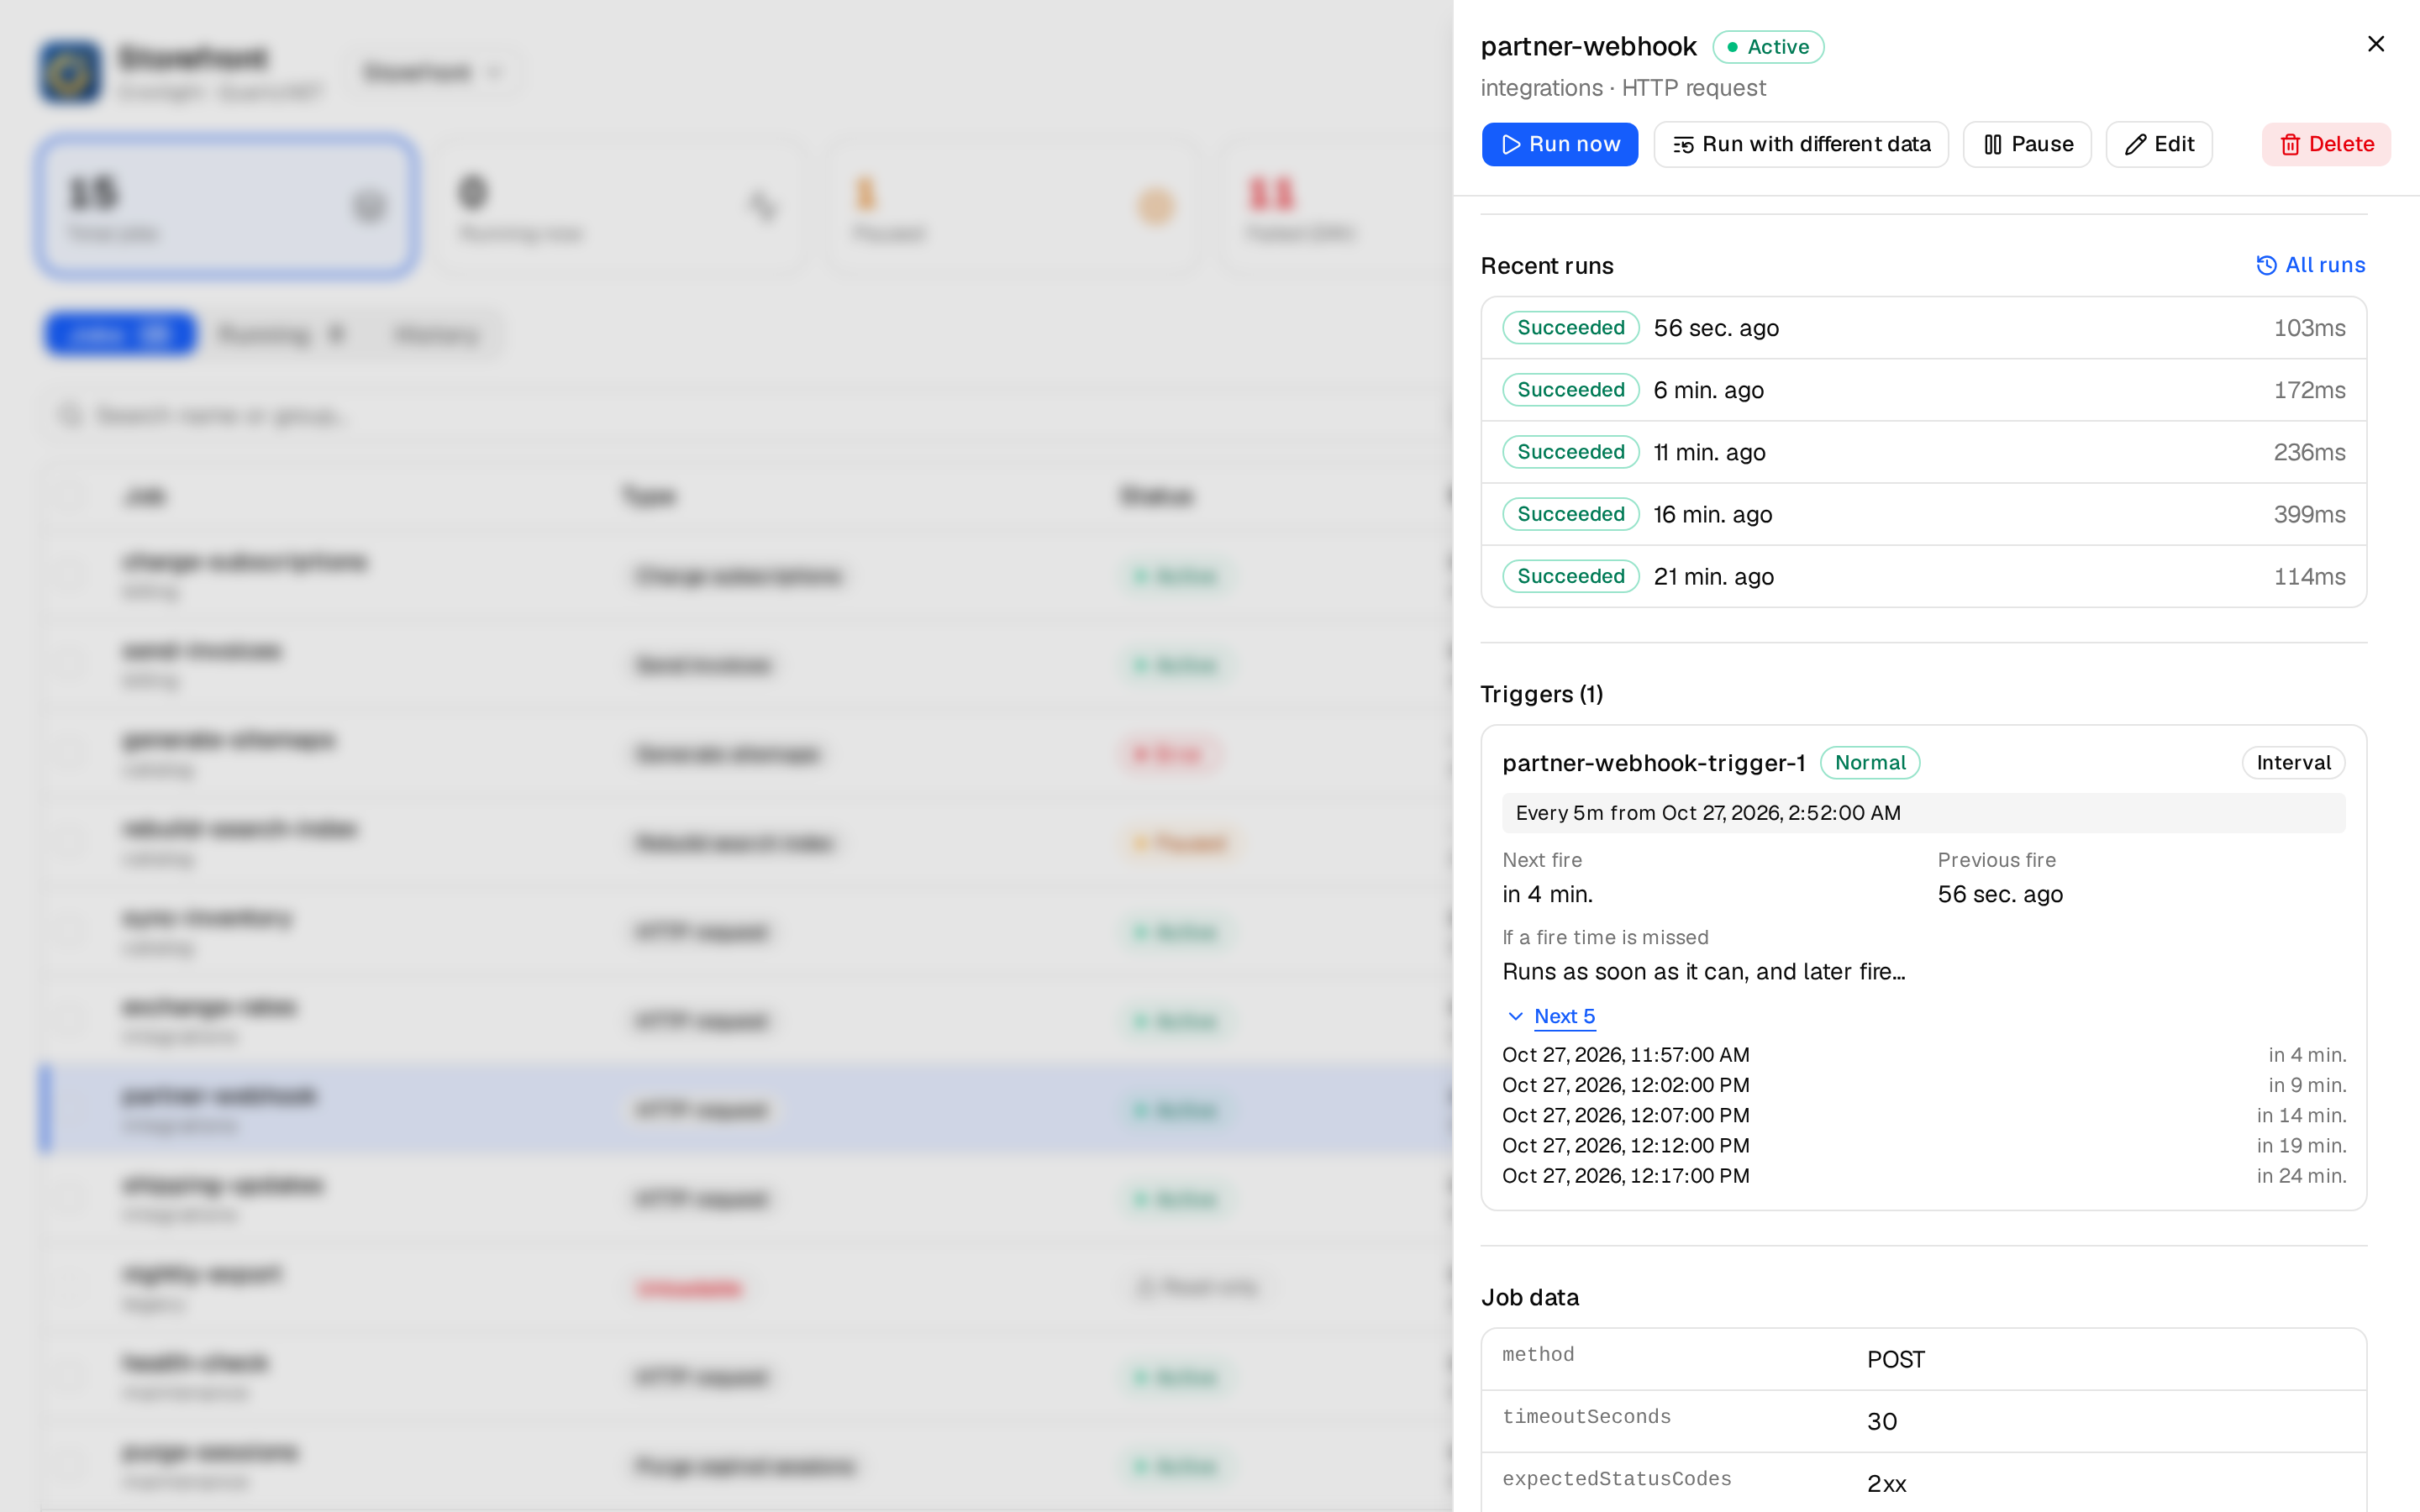Click the search jobs field in background
Image resolution: width=2420 pixels, height=1512 pixels.
[x=745, y=415]
